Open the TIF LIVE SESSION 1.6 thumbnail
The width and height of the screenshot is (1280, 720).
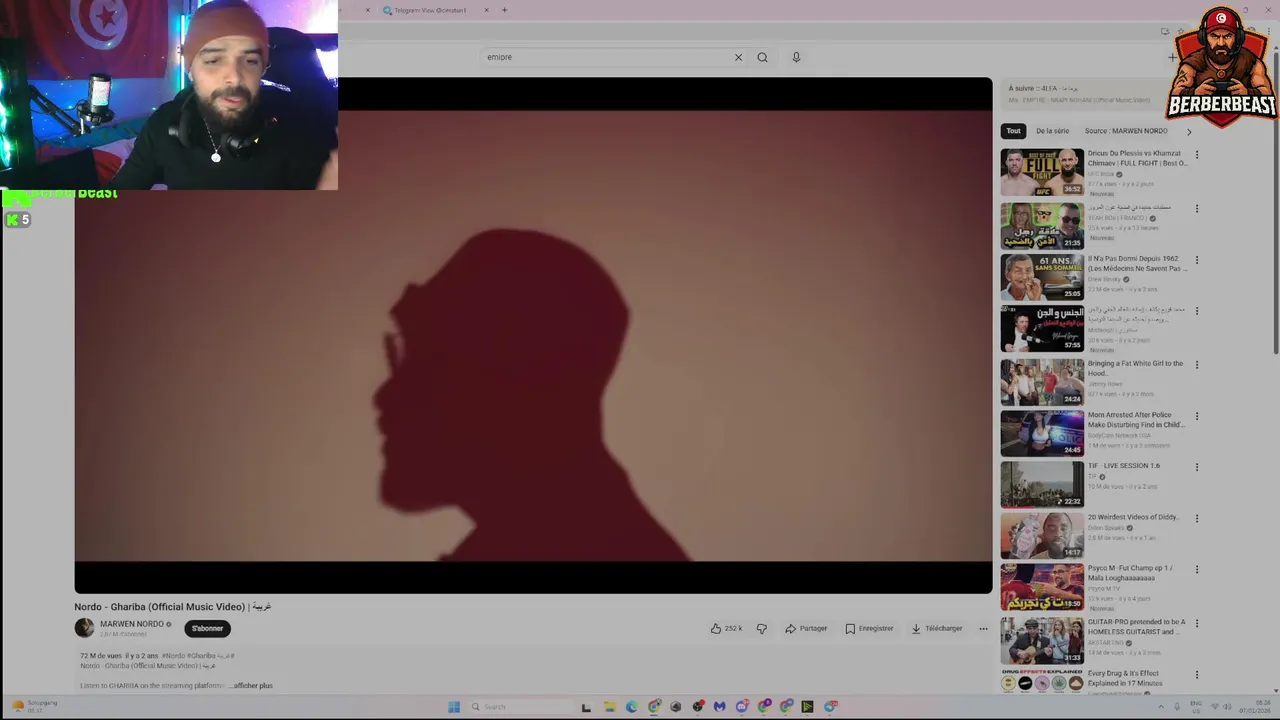1042,484
